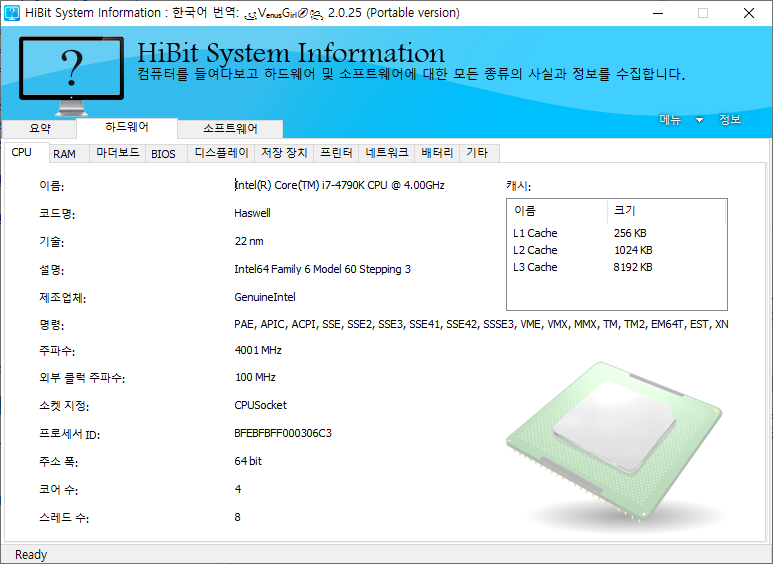Click the 명령: label
Viewport: 773px width, 564px height.
tap(52, 325)
